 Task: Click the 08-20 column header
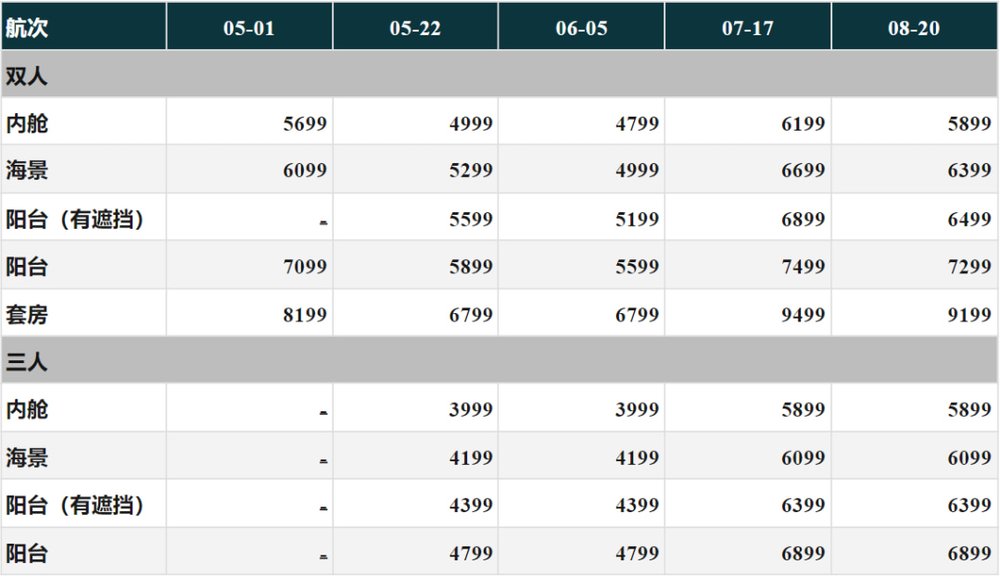914,28
